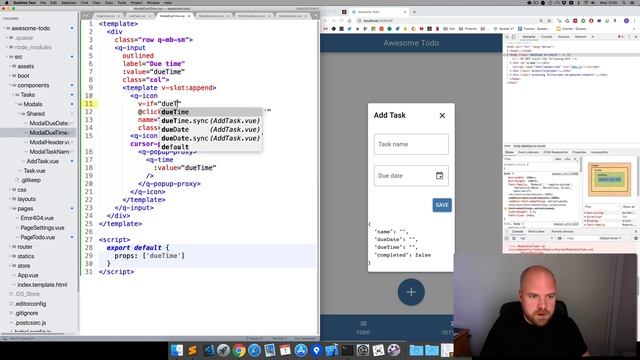This screenshot has width=640, height=360.
Task: Open PageTodo.vue in sidebar
Action: [38, 237]
